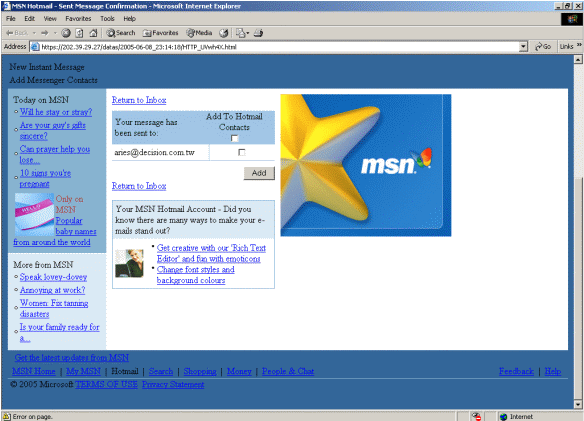Viewport: 584px width, 421px height.
Task: Click the Forward arrow toolbar button
Action: tap(45, 33)
